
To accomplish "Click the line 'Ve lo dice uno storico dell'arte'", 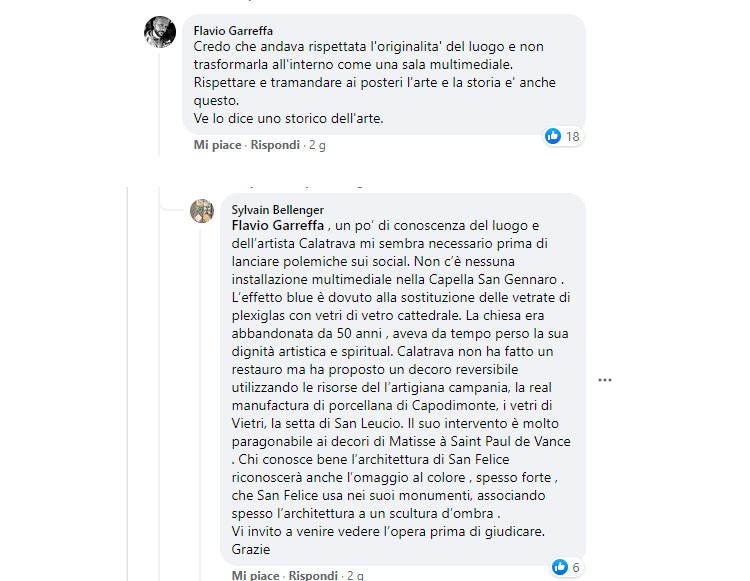I will 288,118.
